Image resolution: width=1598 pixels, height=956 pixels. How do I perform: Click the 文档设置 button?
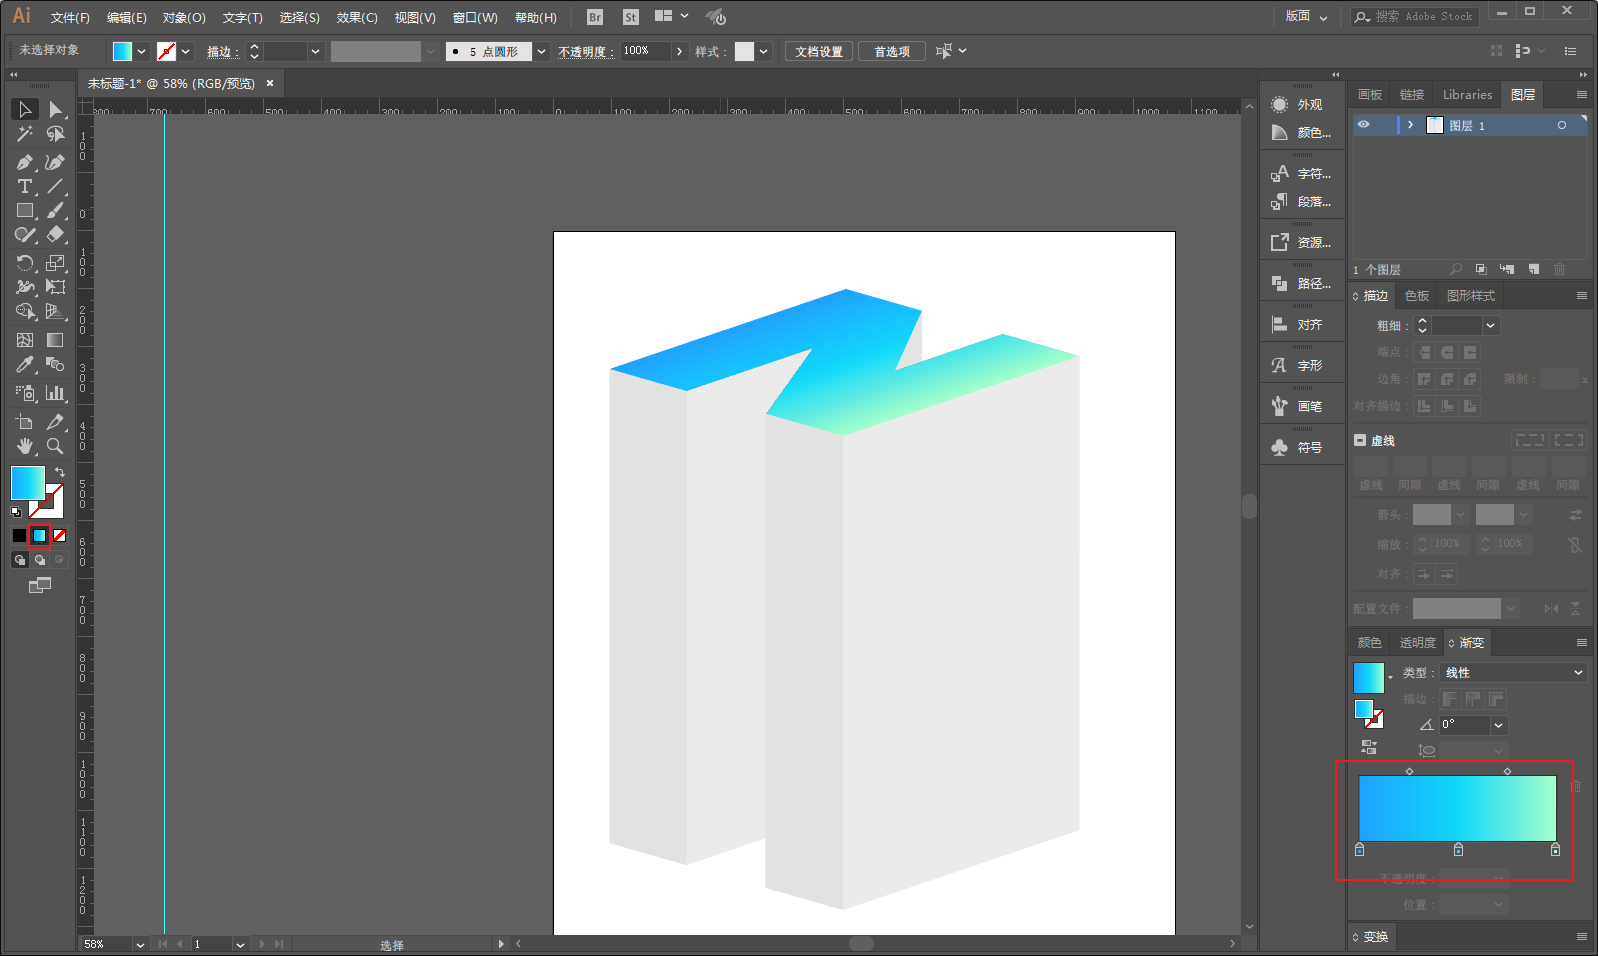click(819, 51)
